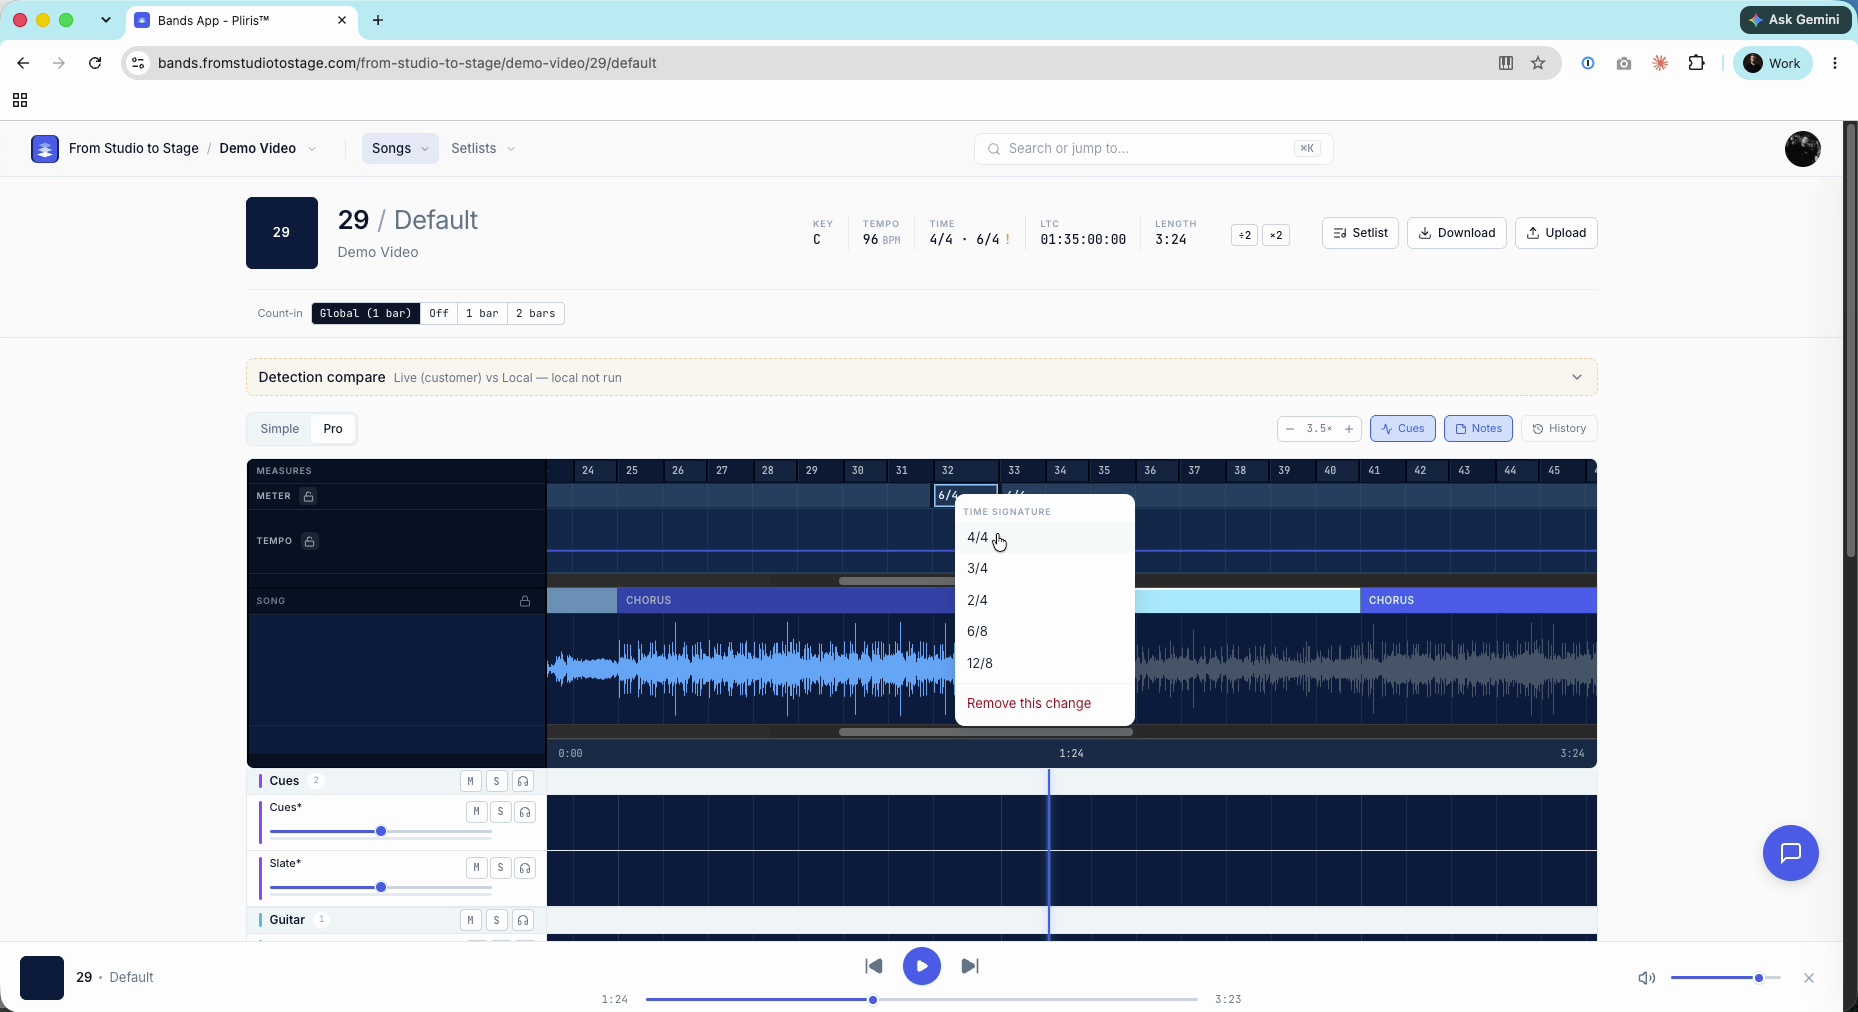Play the song with the round play button

922,966
